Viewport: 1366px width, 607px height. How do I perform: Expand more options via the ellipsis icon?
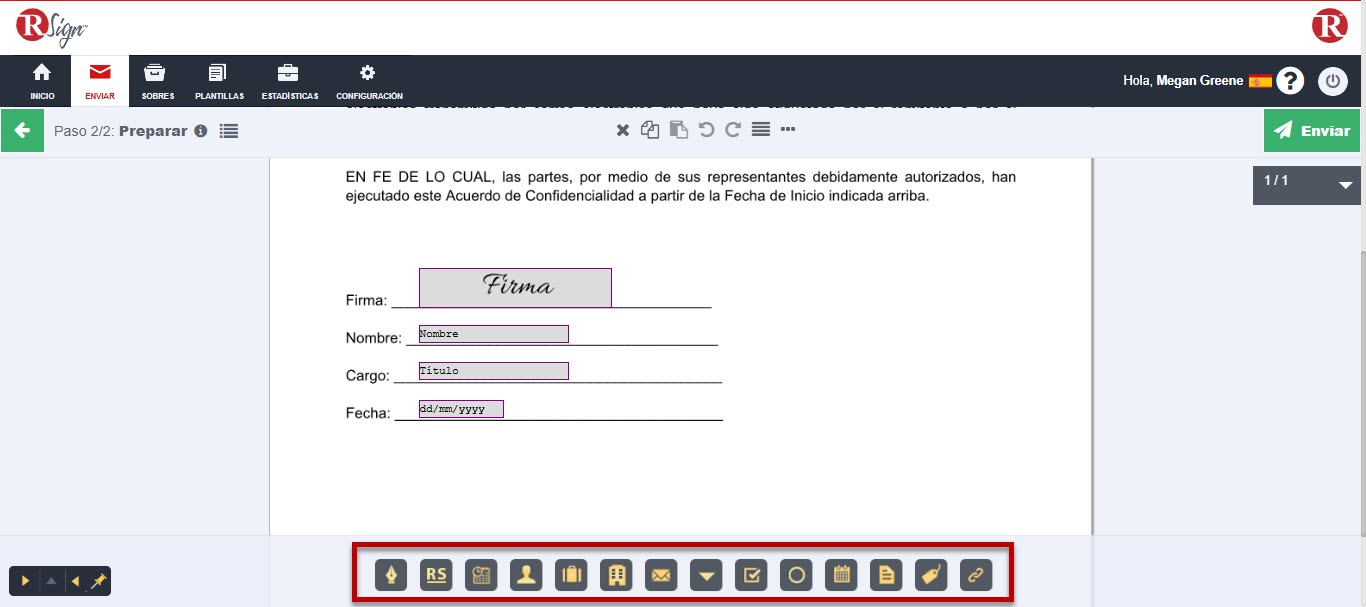[787, 129]
